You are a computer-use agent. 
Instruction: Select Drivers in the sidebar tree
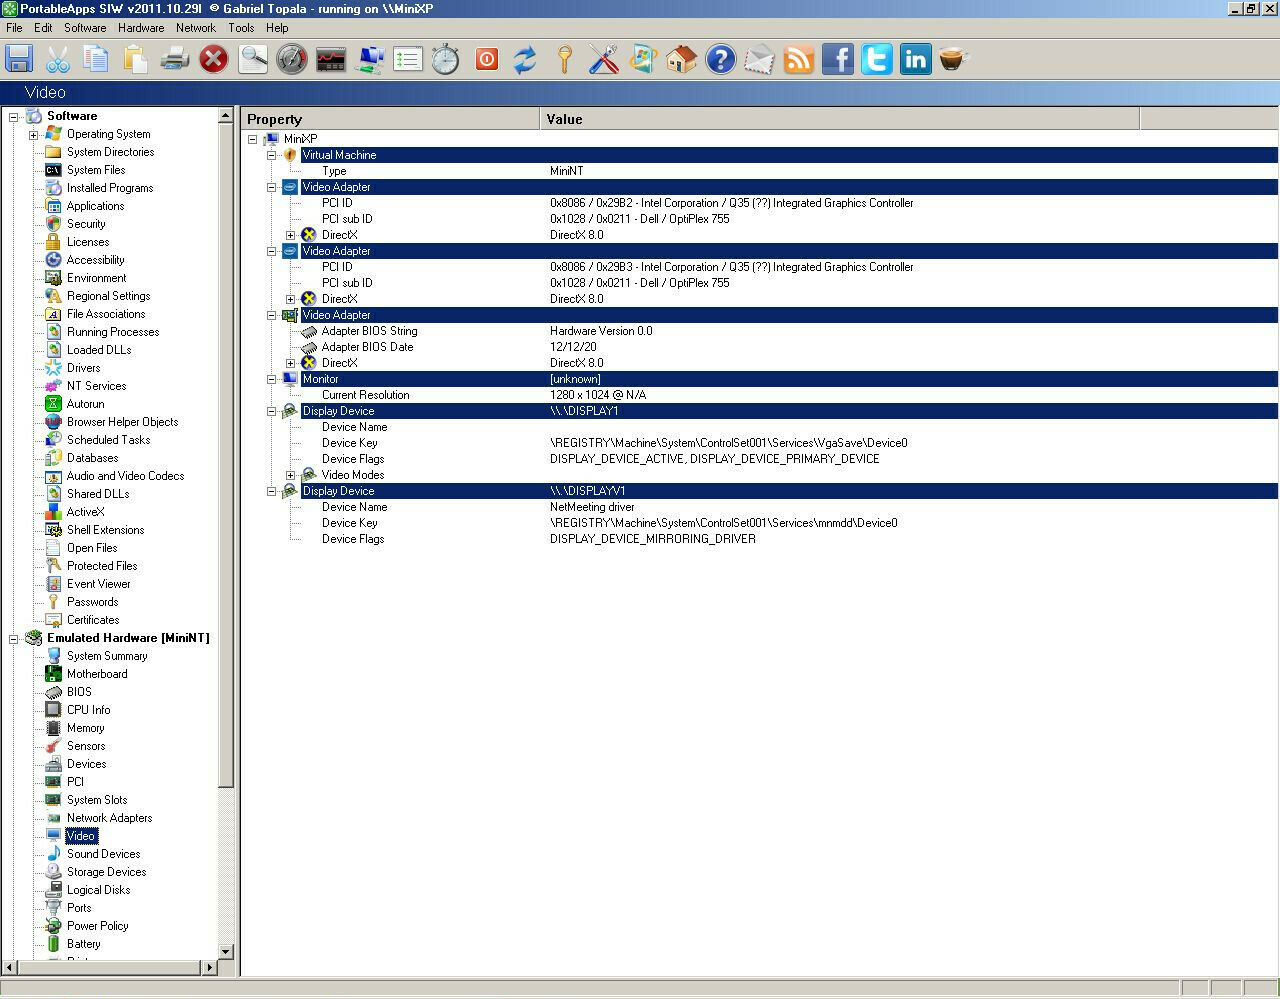pyautogui.click(x=83, y=368)
